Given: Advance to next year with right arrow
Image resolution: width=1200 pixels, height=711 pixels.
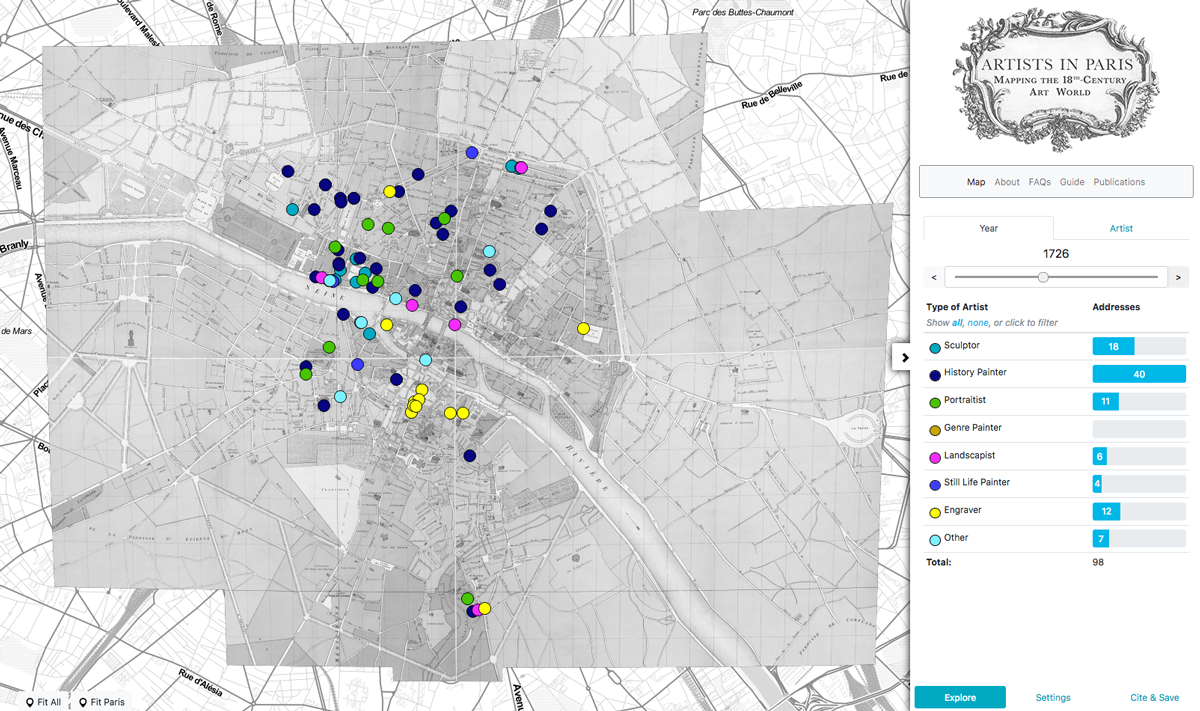Looking at the screenshot, I should click(x=1178, y=277).
